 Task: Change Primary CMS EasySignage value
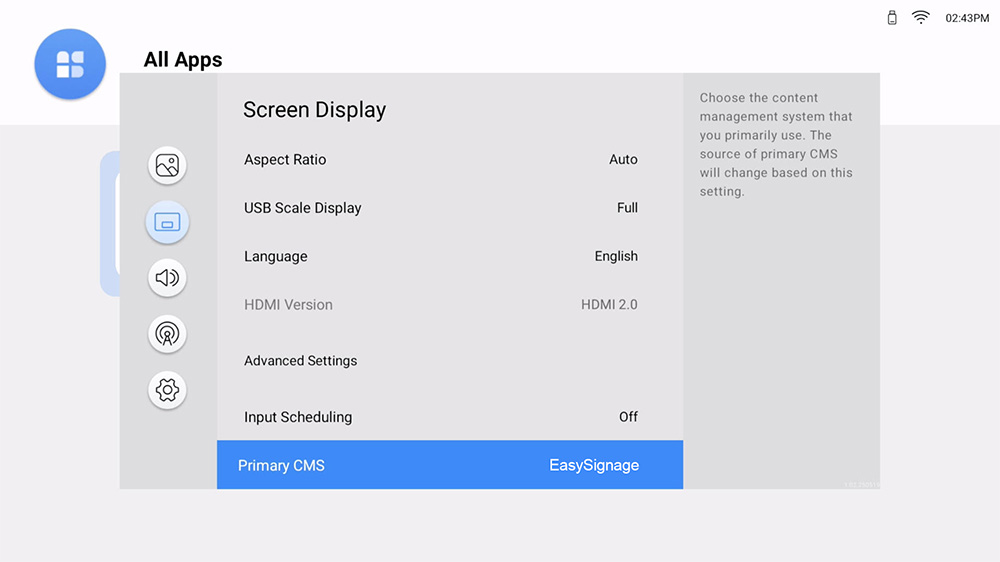click(x=593, y=465)
